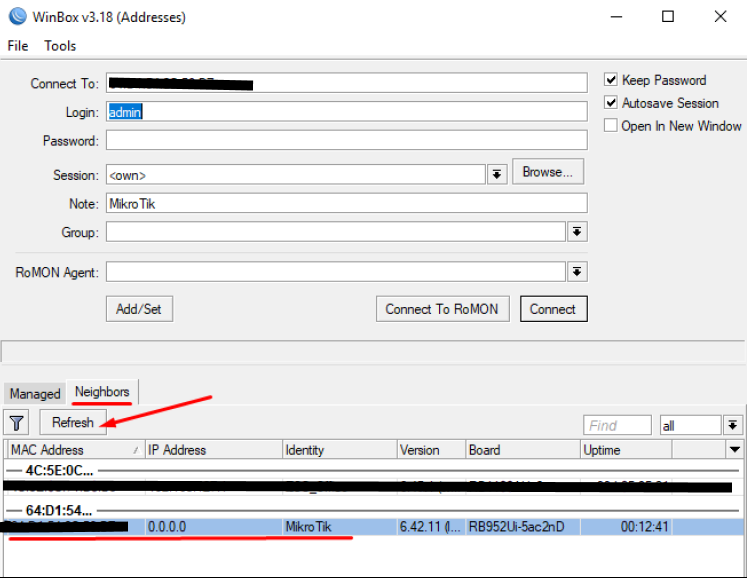Select the Neighbors tab
747x578 pixels.
[x=102, y=392]
